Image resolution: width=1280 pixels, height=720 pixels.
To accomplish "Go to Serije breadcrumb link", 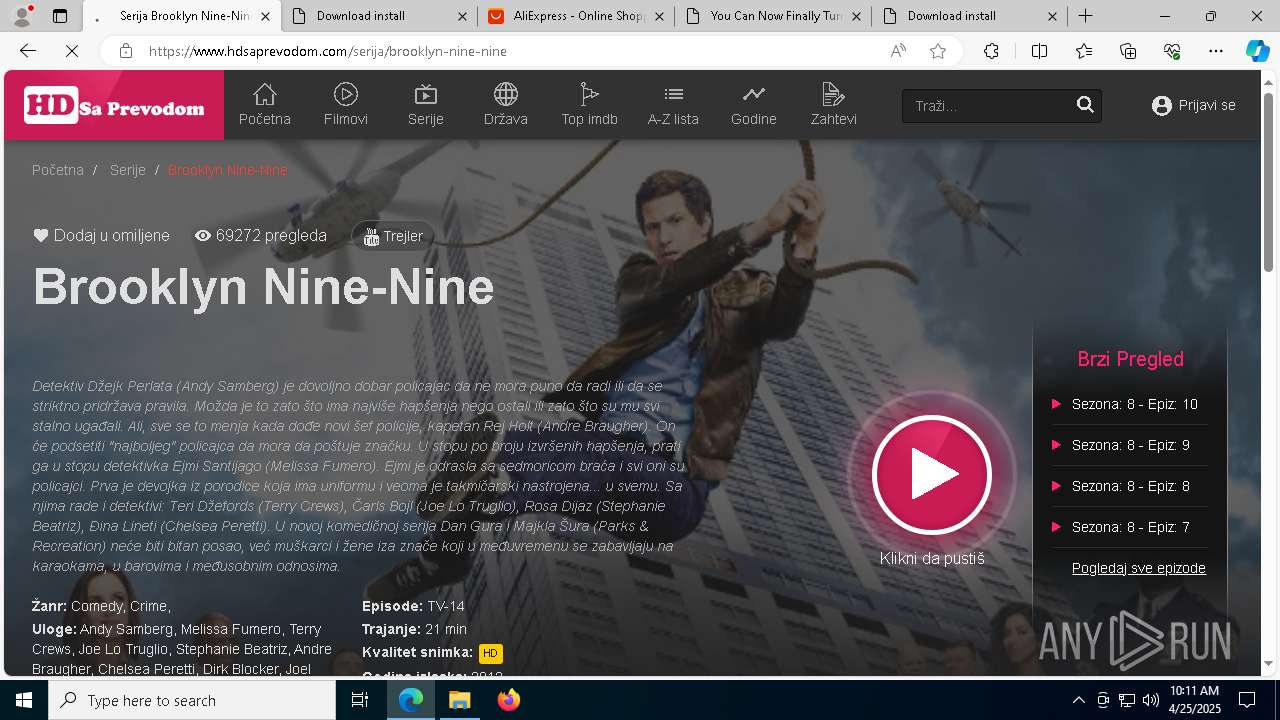I will click(x=128, y=170).
